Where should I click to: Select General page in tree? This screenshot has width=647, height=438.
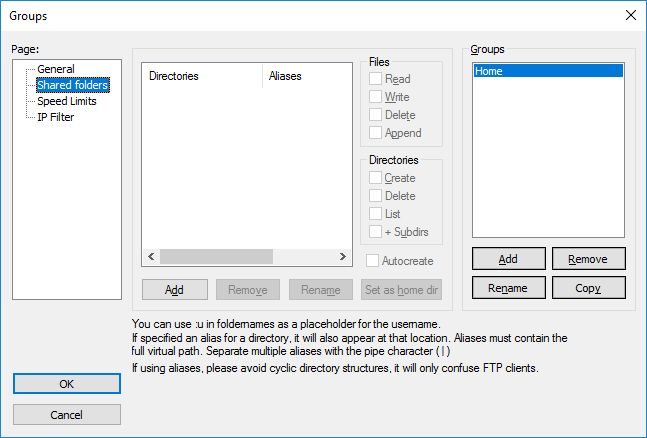[x=56, y=69]
